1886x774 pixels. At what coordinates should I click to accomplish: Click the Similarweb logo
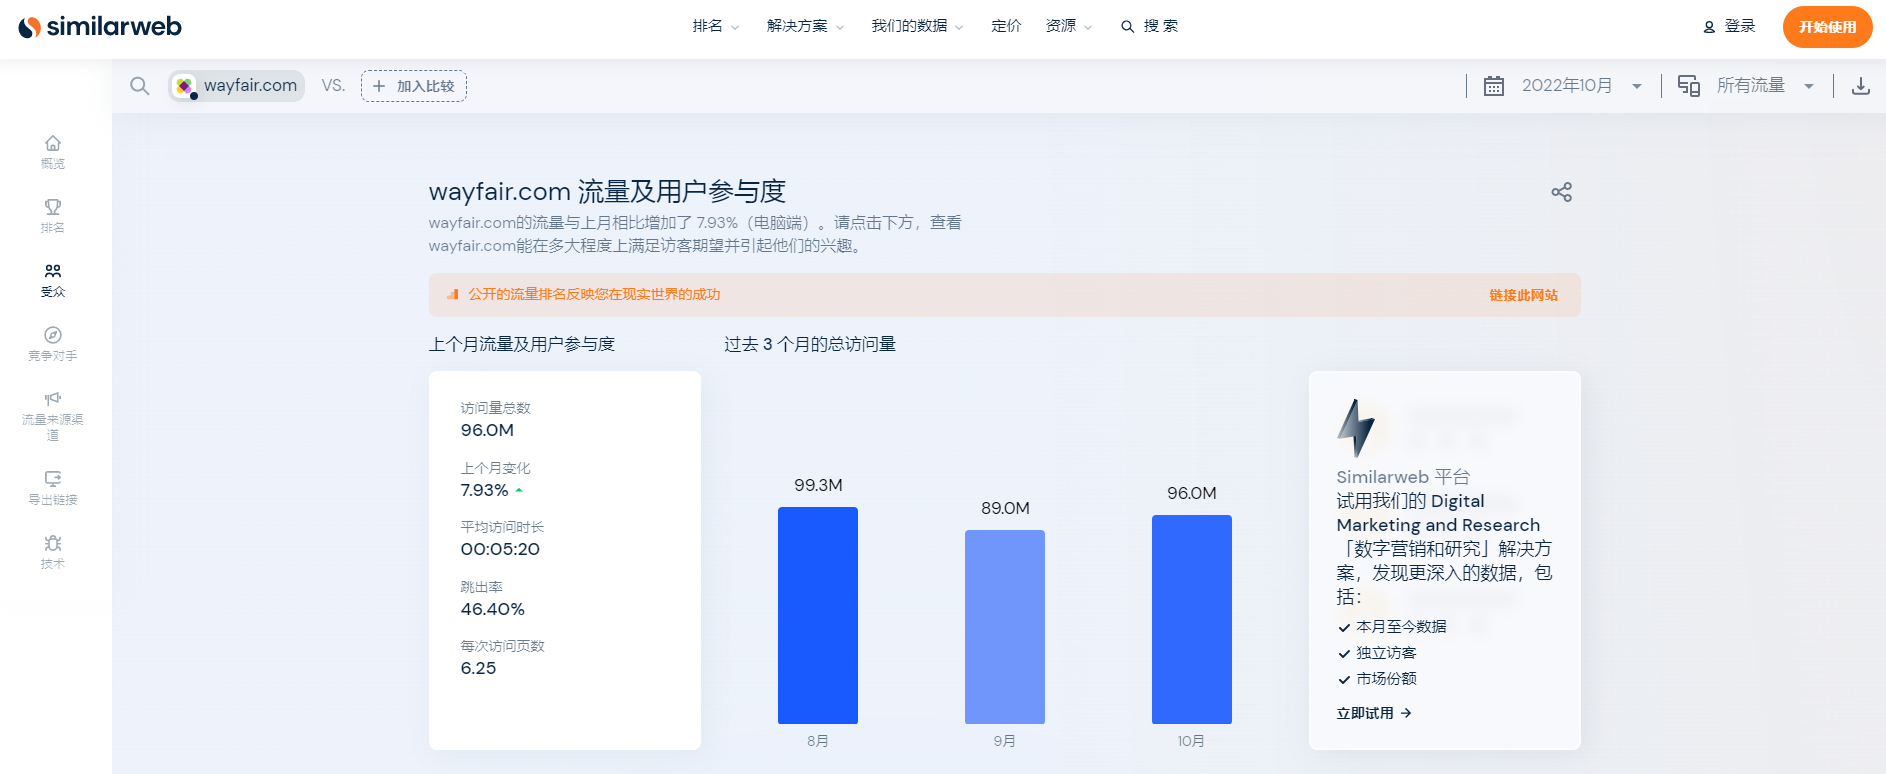[x=100, y=27]
